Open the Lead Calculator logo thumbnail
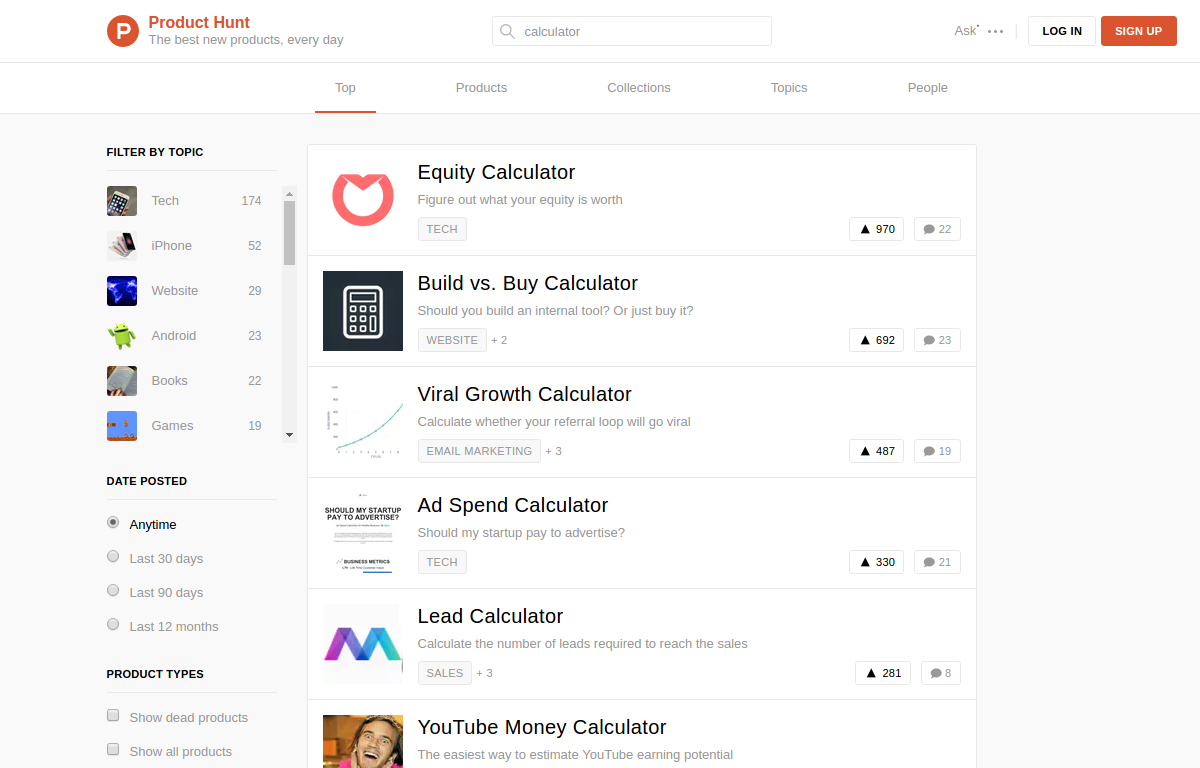This screenshot has height=768, width=1200. [x=363, y=644]
